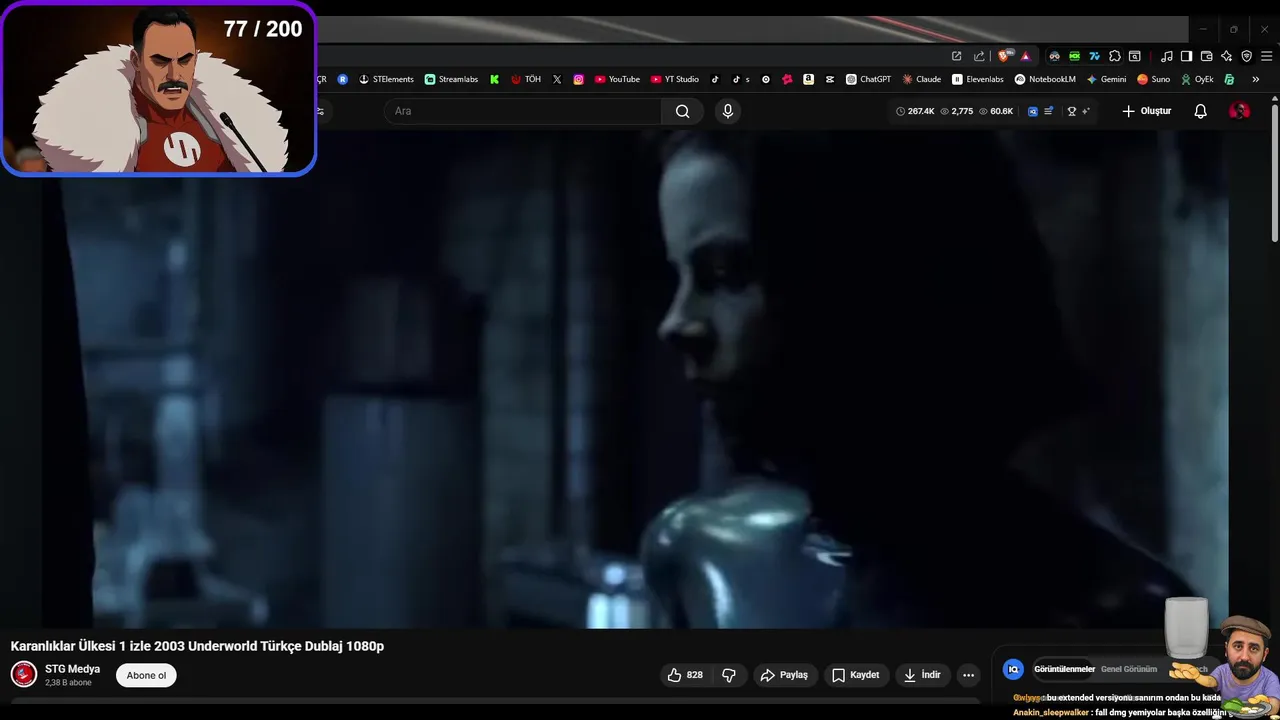The width and height of the screenshot is (1280, 720).
Task: Open the ChatGPT bookmark
Action: (868, 79)
